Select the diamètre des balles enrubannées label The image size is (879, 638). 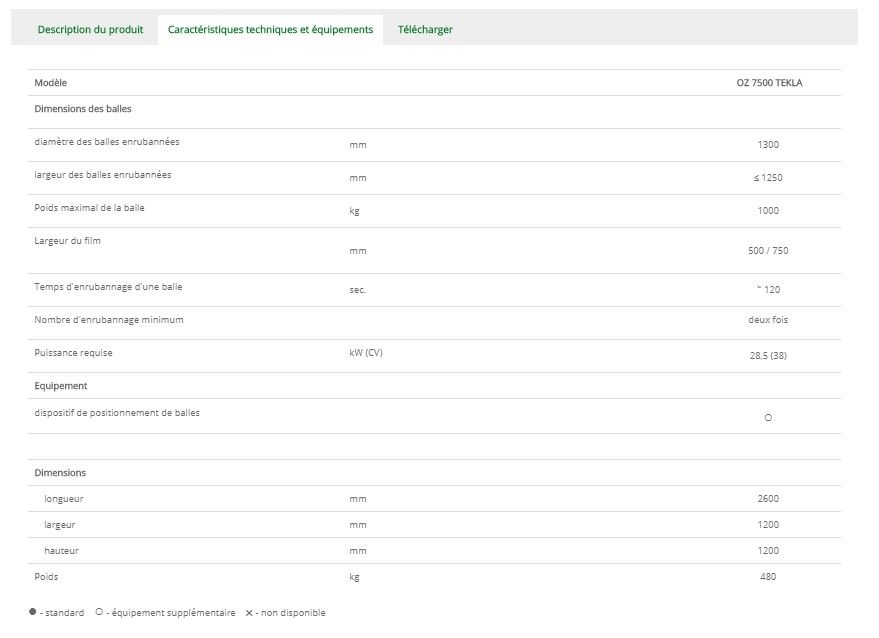(x=107, y=141)
